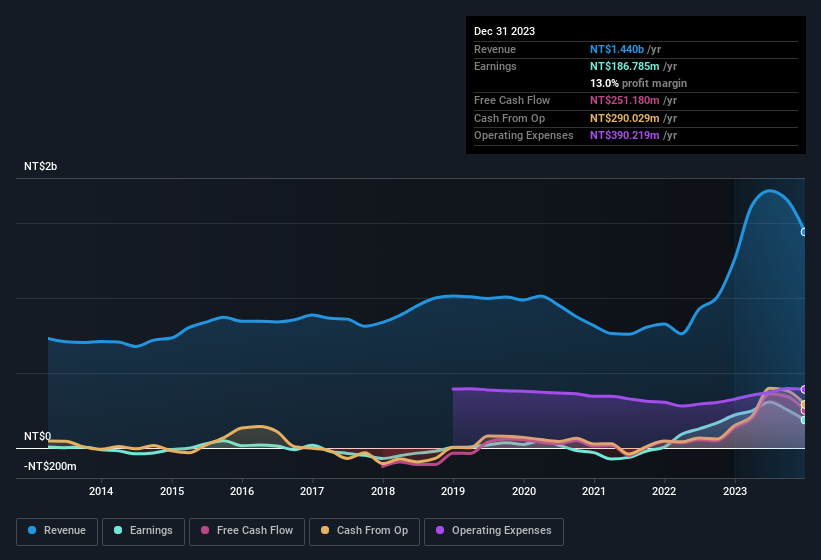
Task: Toggle the Revenue legend item
Action: (x=57, y=531)
